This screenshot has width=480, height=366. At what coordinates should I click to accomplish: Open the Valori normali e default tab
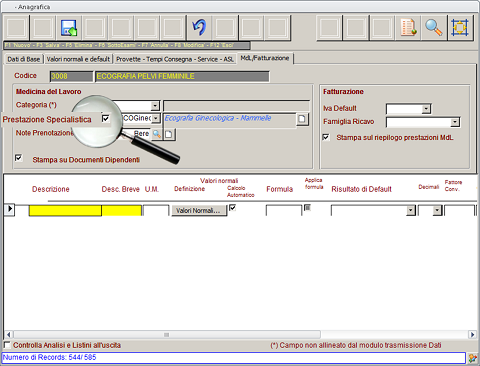coord(78,59)
